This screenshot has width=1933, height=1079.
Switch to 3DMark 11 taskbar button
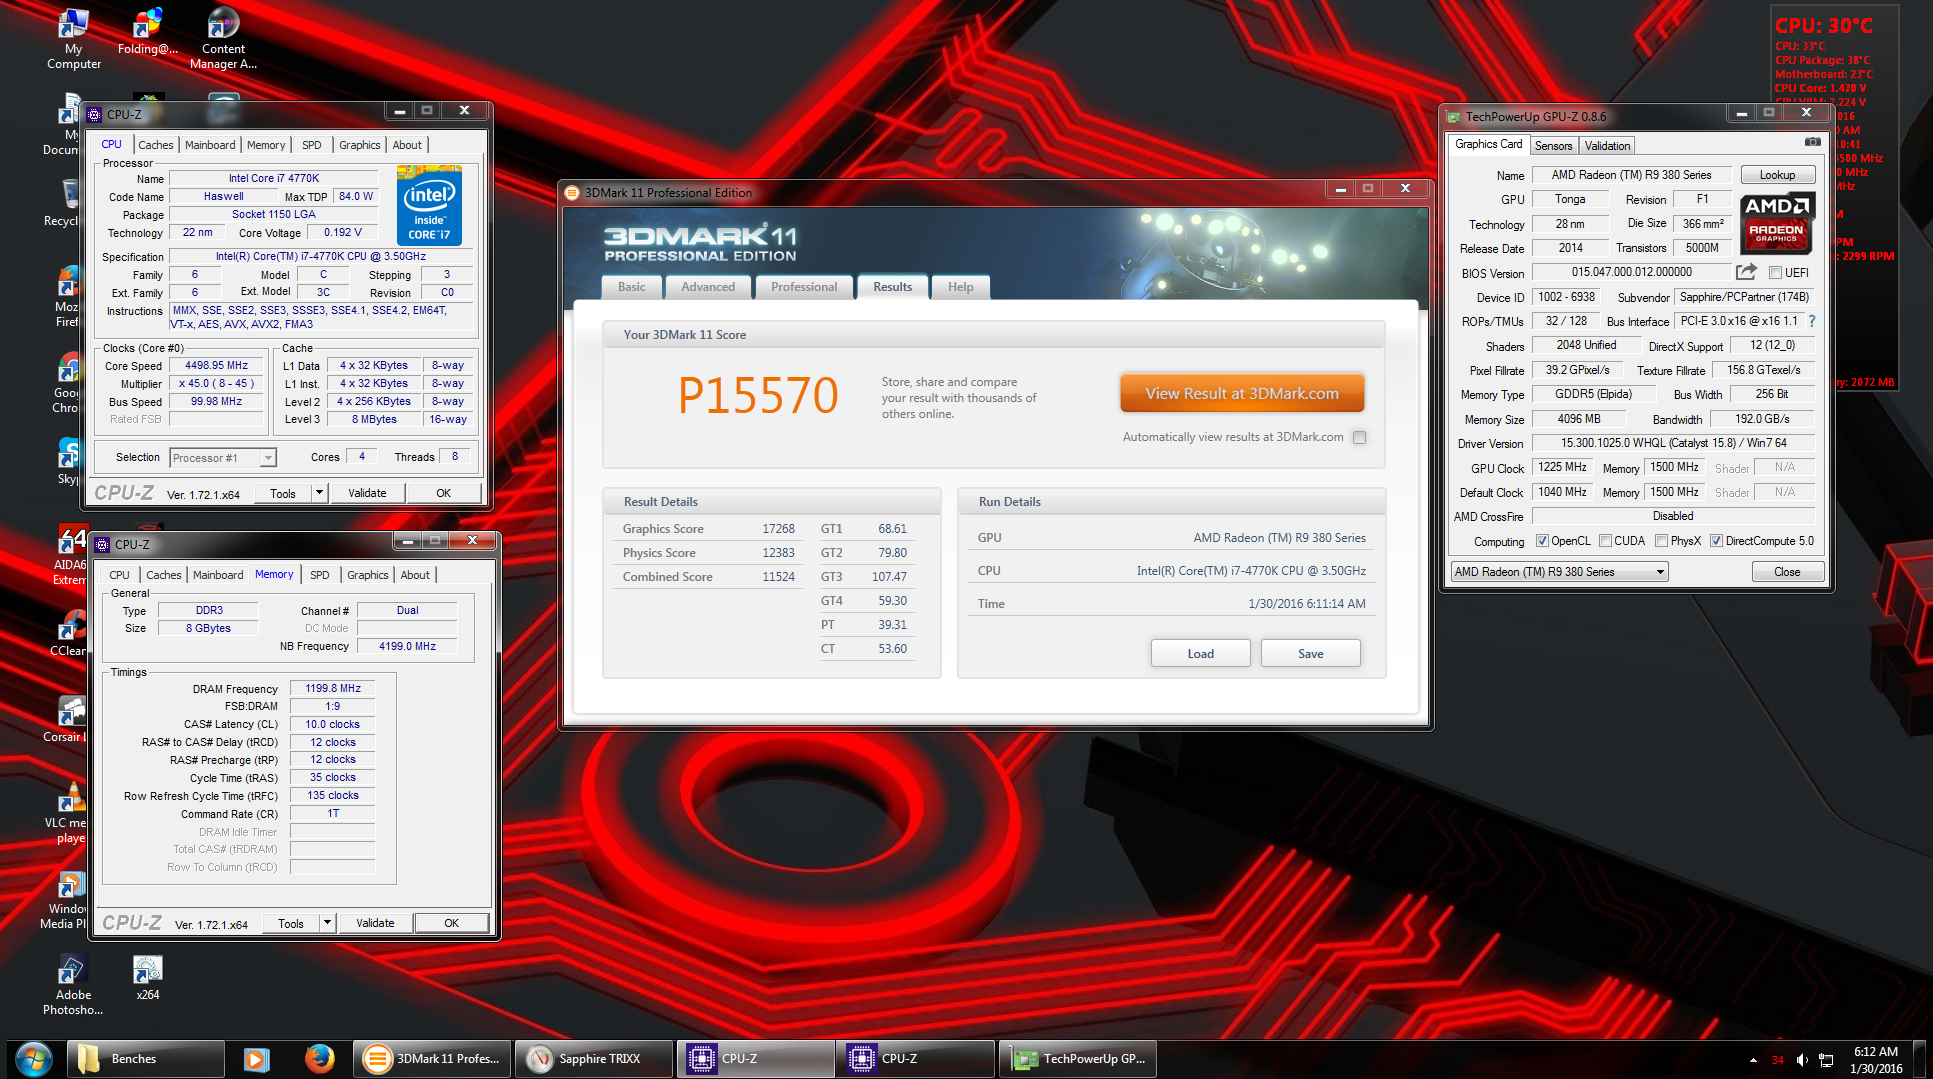point(434,1059)
